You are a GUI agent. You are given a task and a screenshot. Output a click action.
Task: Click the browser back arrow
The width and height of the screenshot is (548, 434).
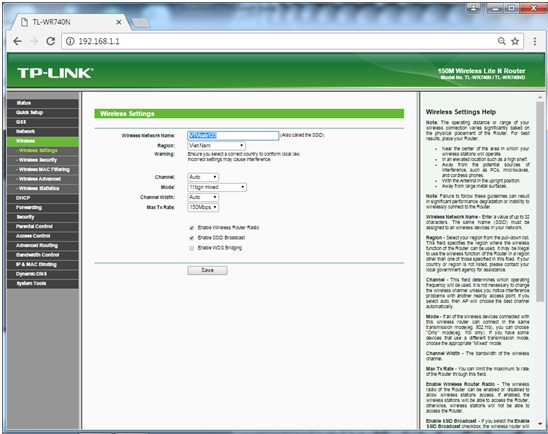[17, 41]
